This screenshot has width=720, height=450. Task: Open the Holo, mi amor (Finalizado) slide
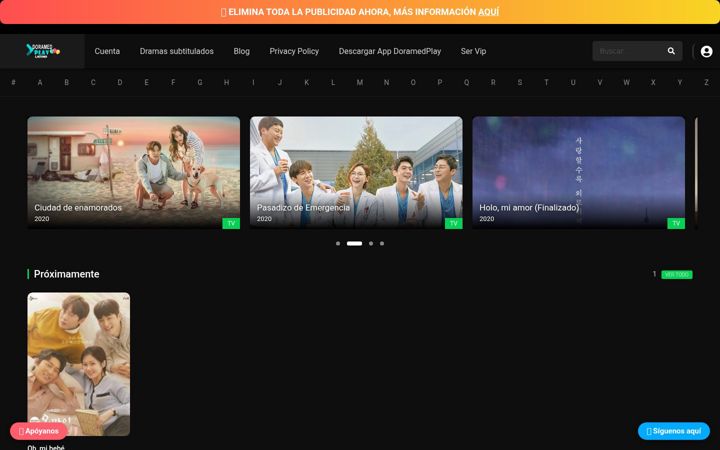coord(579,172)
